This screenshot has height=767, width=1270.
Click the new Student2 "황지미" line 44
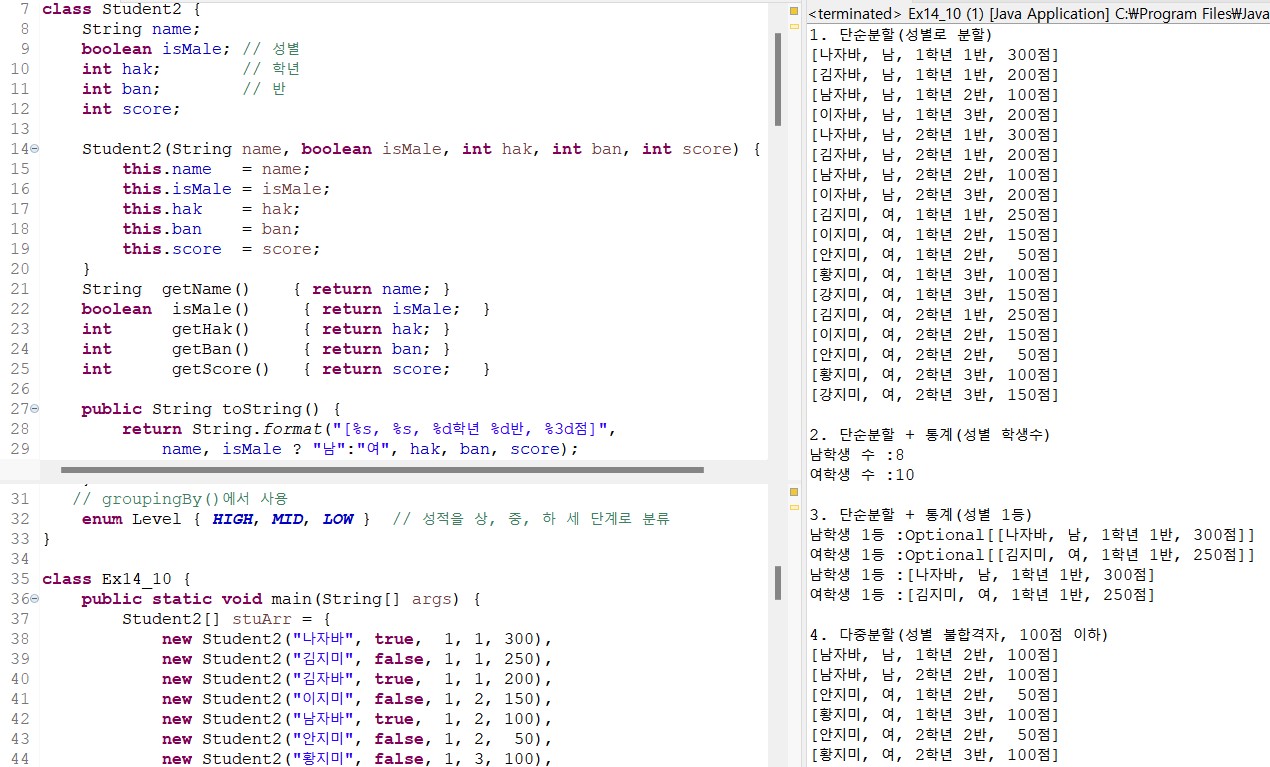point(357,759)
